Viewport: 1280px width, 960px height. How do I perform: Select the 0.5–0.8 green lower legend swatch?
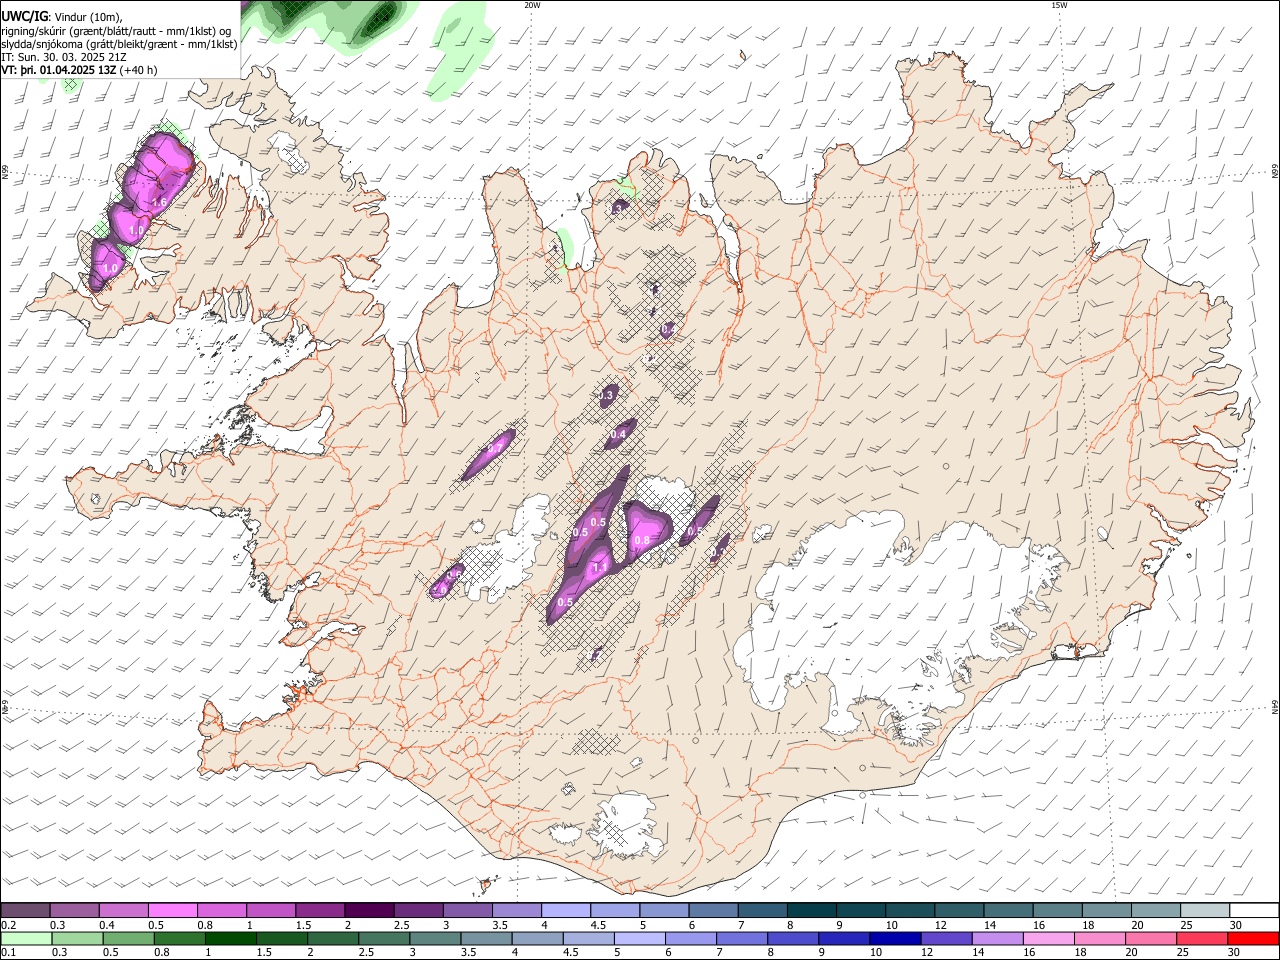pos(128,938)
